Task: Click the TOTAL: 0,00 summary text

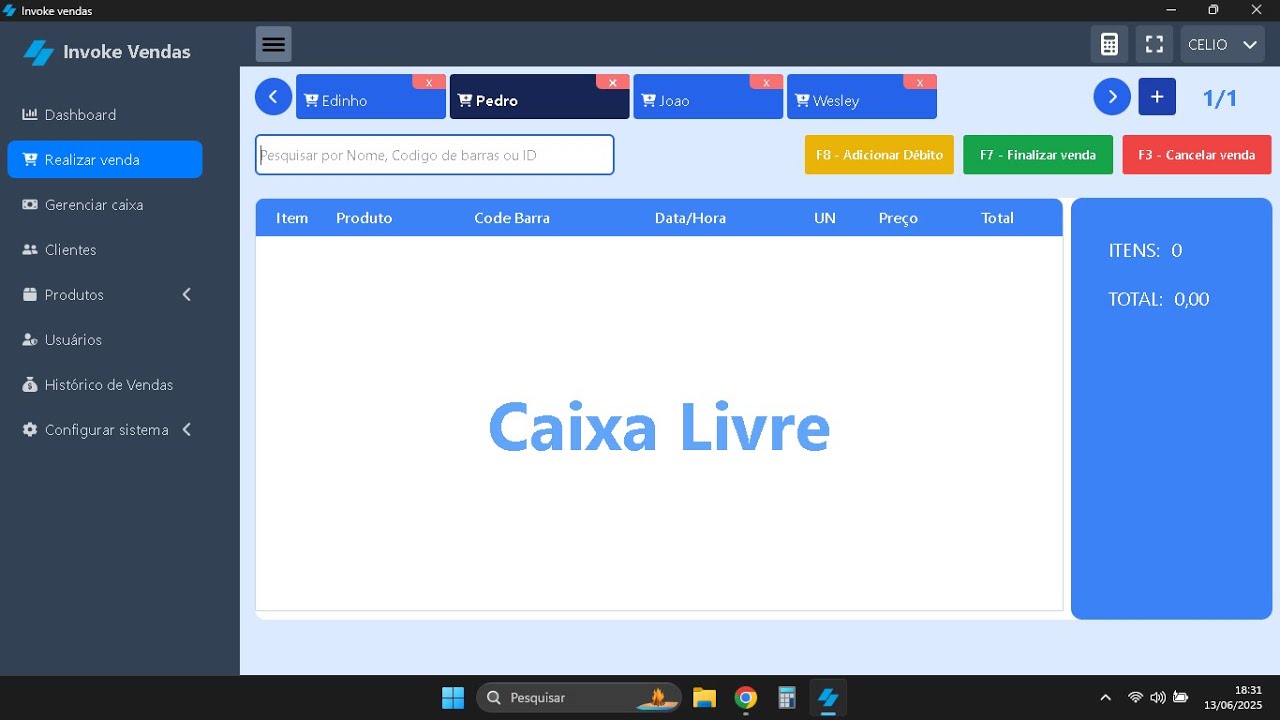Action: pyautogui.click(x=1158, y=299)
